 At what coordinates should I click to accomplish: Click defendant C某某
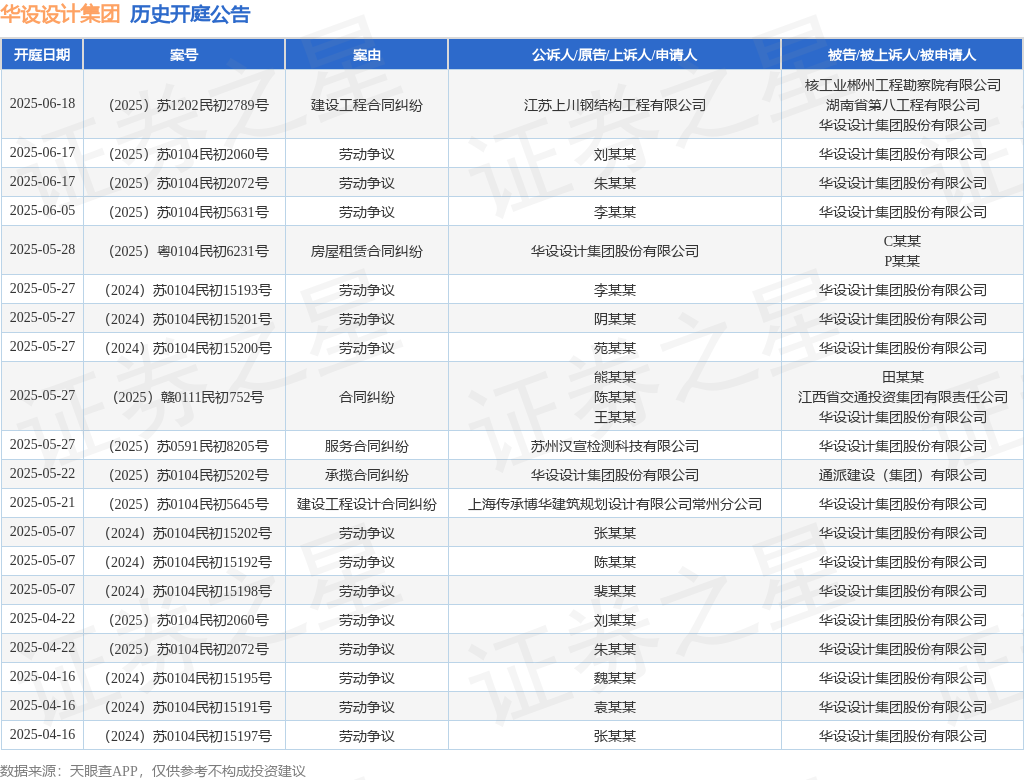point(903,241)
